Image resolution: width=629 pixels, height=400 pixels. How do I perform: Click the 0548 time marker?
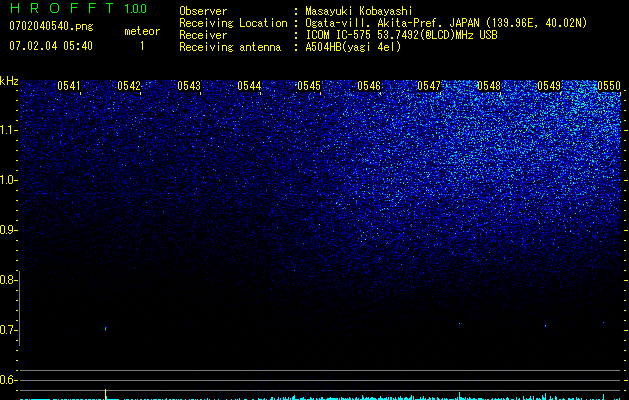tap(489, 86)
